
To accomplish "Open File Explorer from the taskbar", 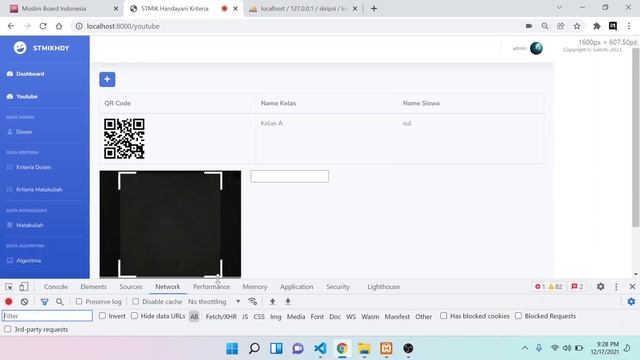I will [364, 348].
